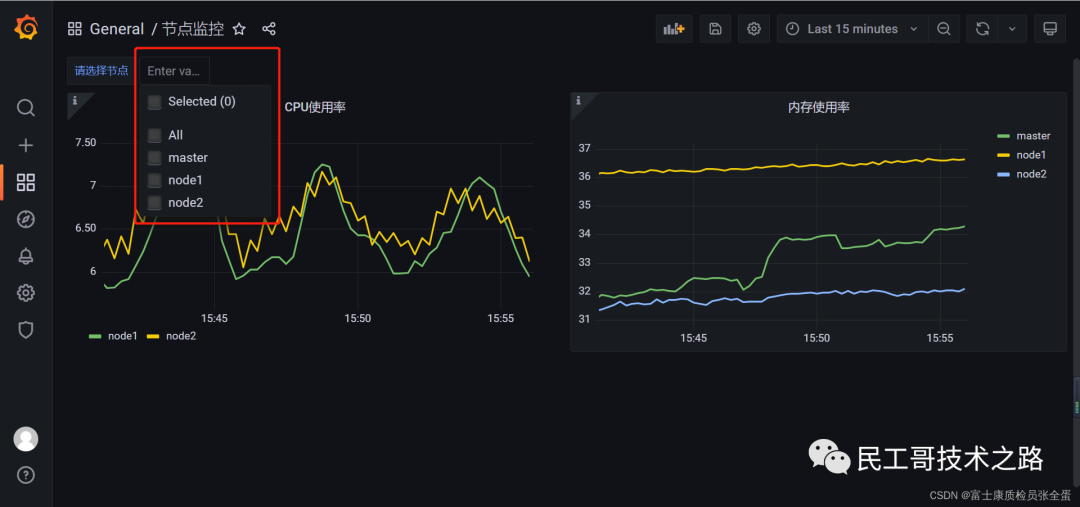Viewport: 1080px width, 507px height.
Task: Open the Dashboards icon in sidebar
Action: tap(25, 183)
